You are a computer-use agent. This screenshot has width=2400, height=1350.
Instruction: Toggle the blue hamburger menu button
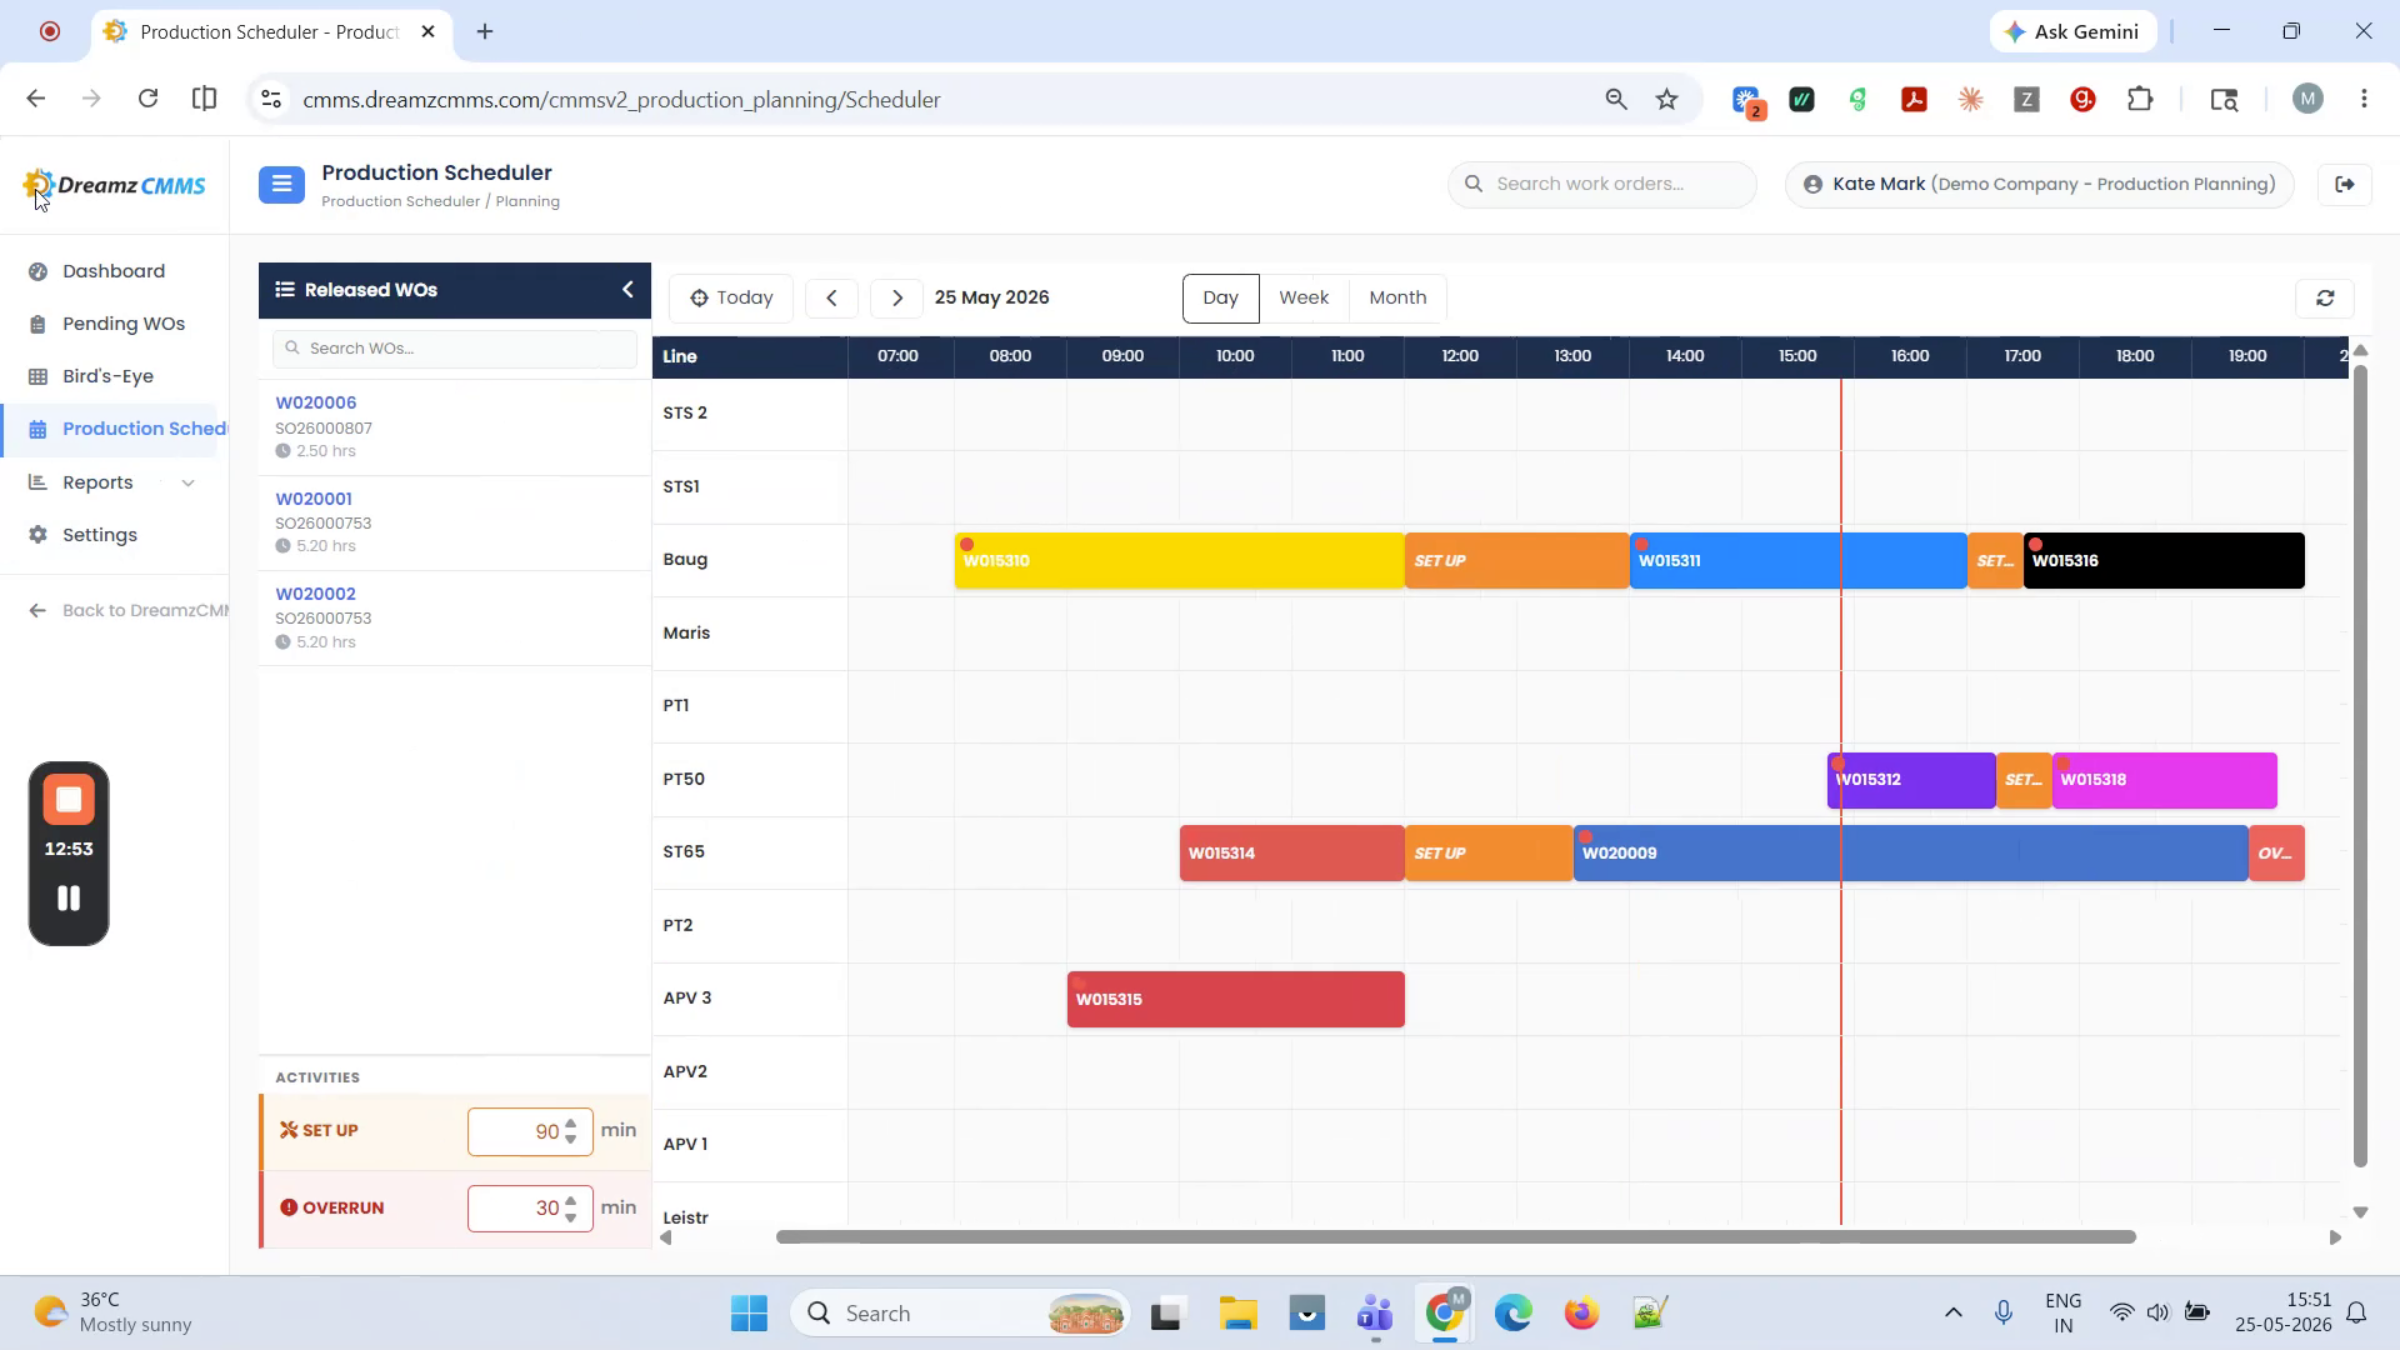pyautogui.click(x=281, y=184)
